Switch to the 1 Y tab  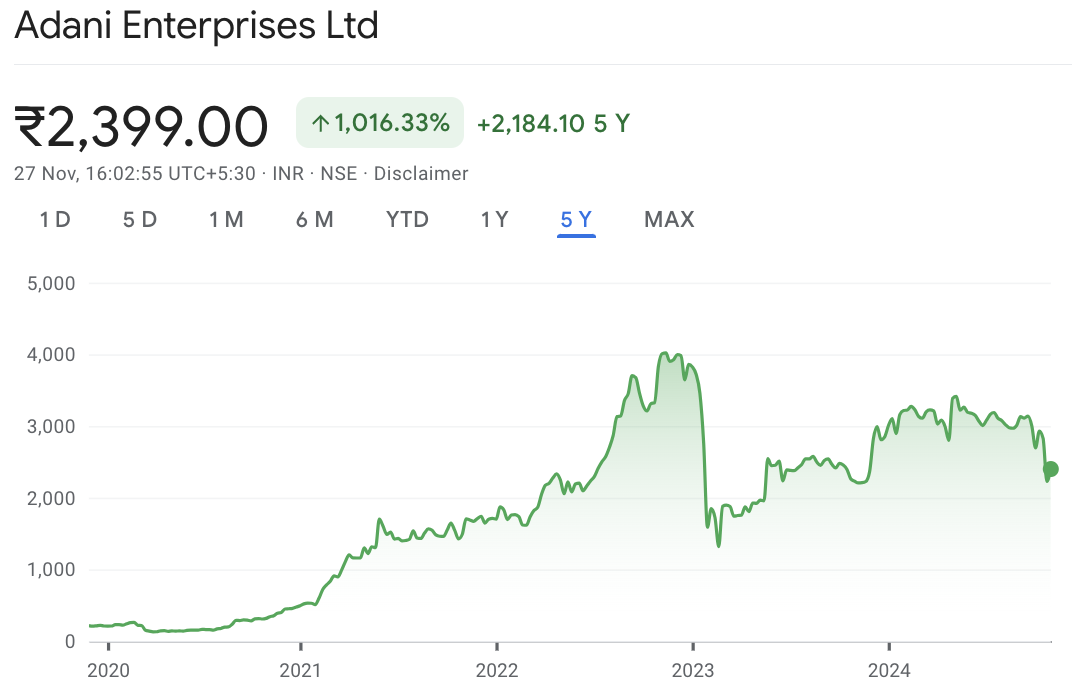(494, 220)
